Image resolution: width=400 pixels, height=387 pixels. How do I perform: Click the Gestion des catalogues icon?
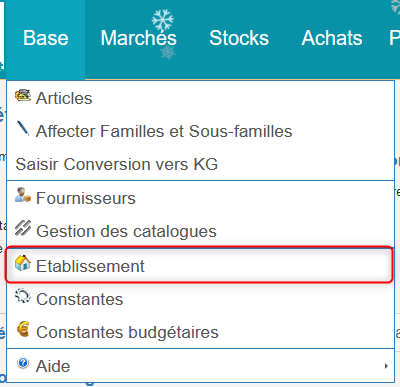coord(23,228)
